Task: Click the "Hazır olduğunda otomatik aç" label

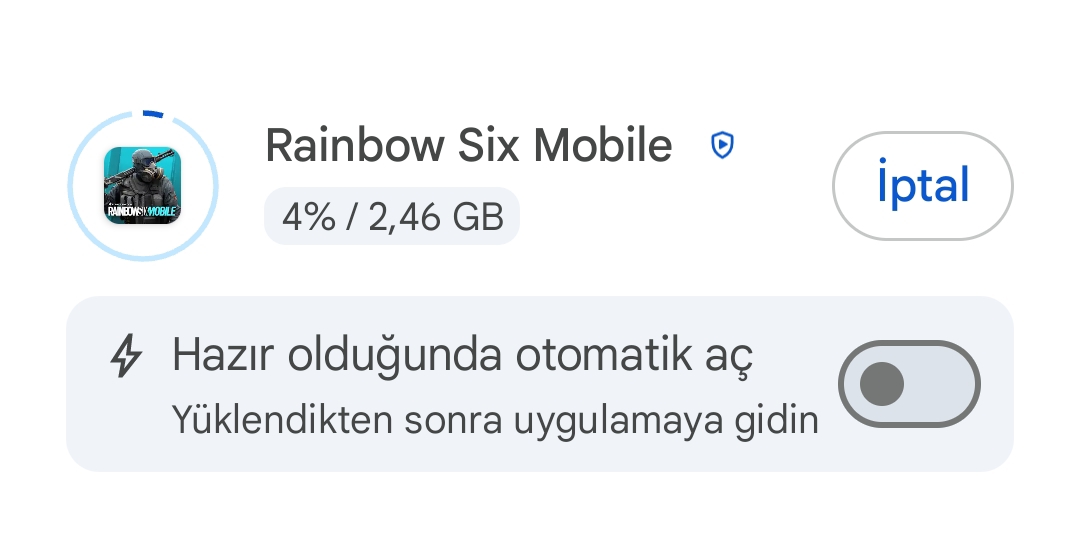Action: (462, 356)
